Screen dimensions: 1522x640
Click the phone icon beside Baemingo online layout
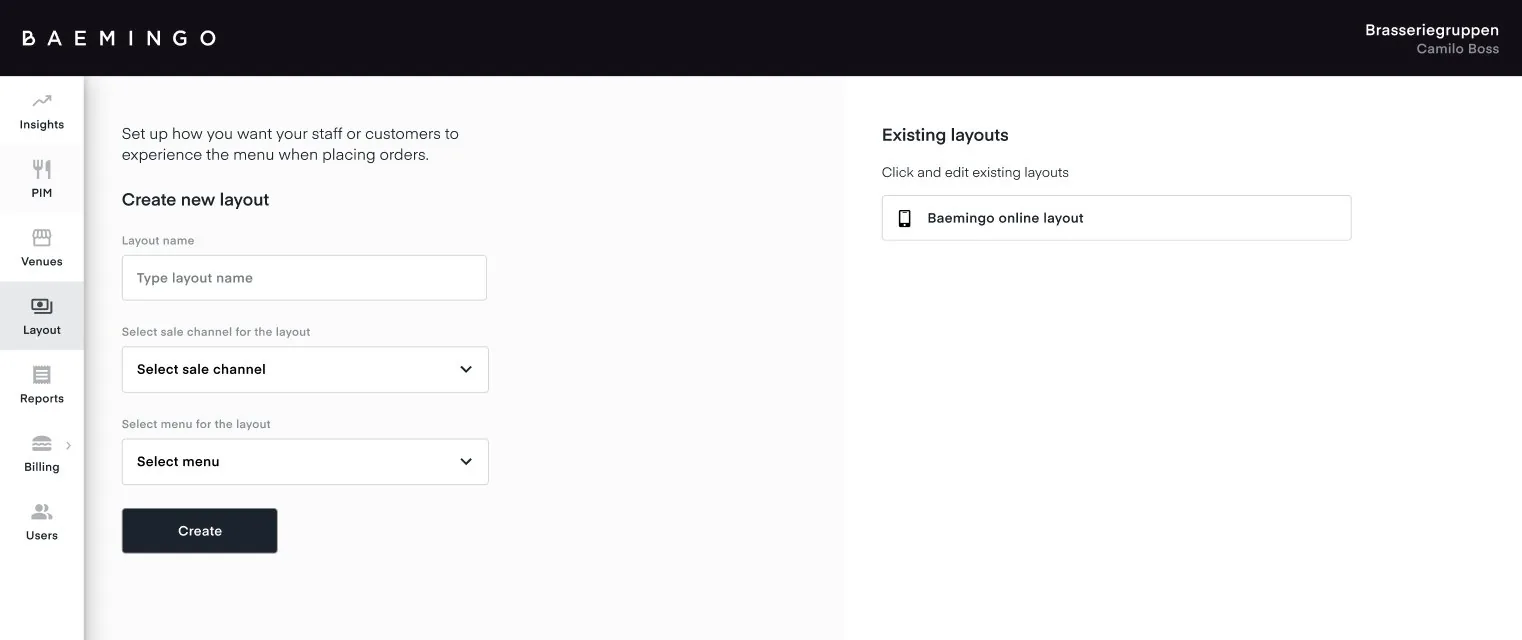pos(905,218)
